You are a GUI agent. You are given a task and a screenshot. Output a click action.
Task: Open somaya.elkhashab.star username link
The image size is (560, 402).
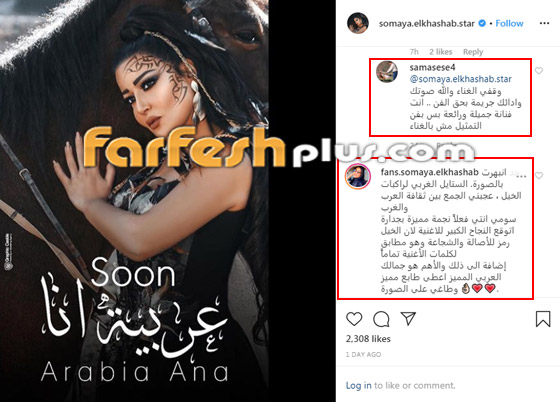[426, 24]
